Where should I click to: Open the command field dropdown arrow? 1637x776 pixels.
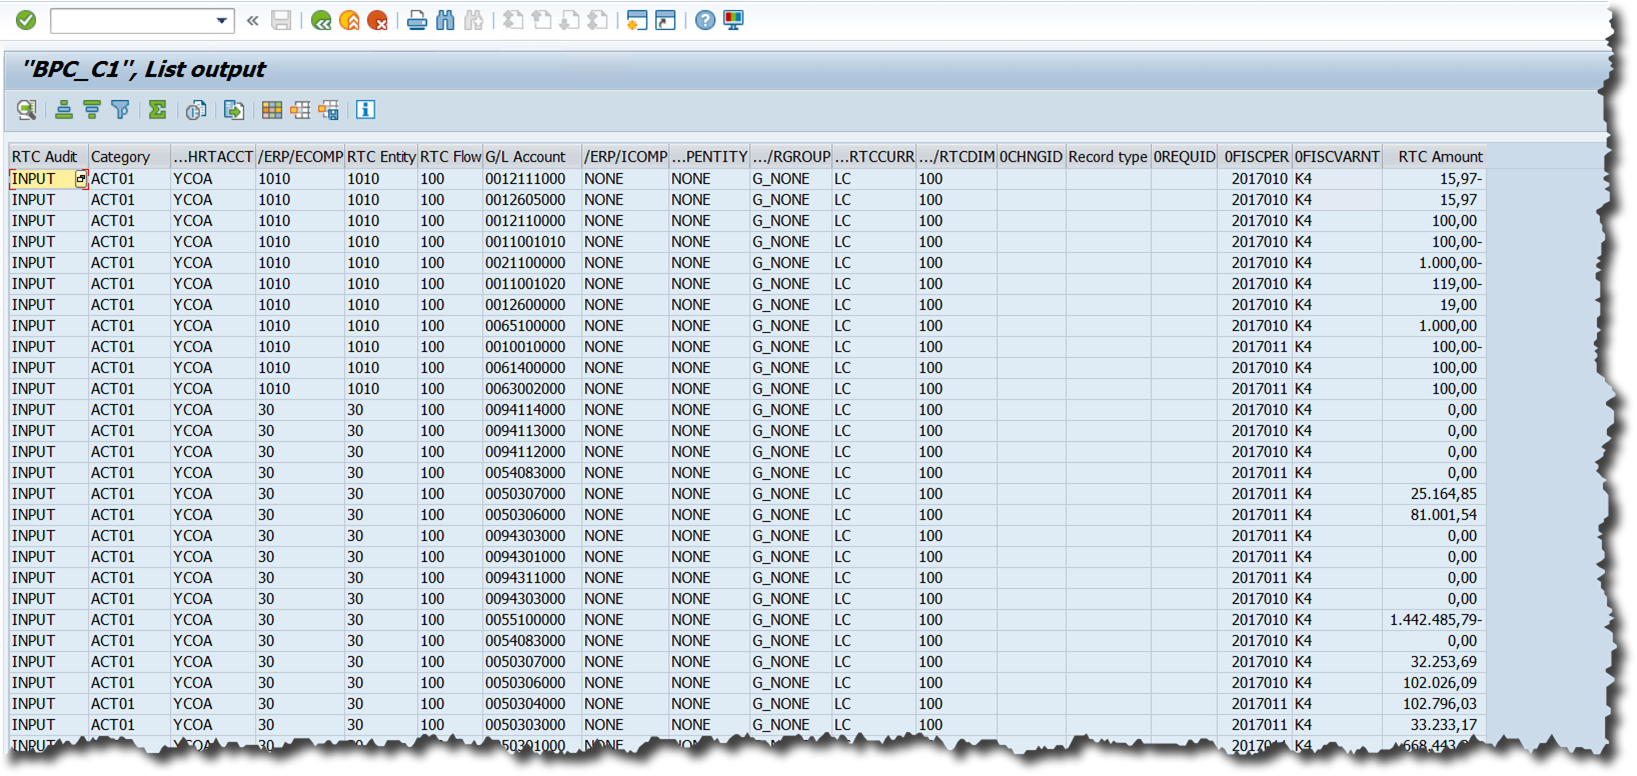click(221, 20)
